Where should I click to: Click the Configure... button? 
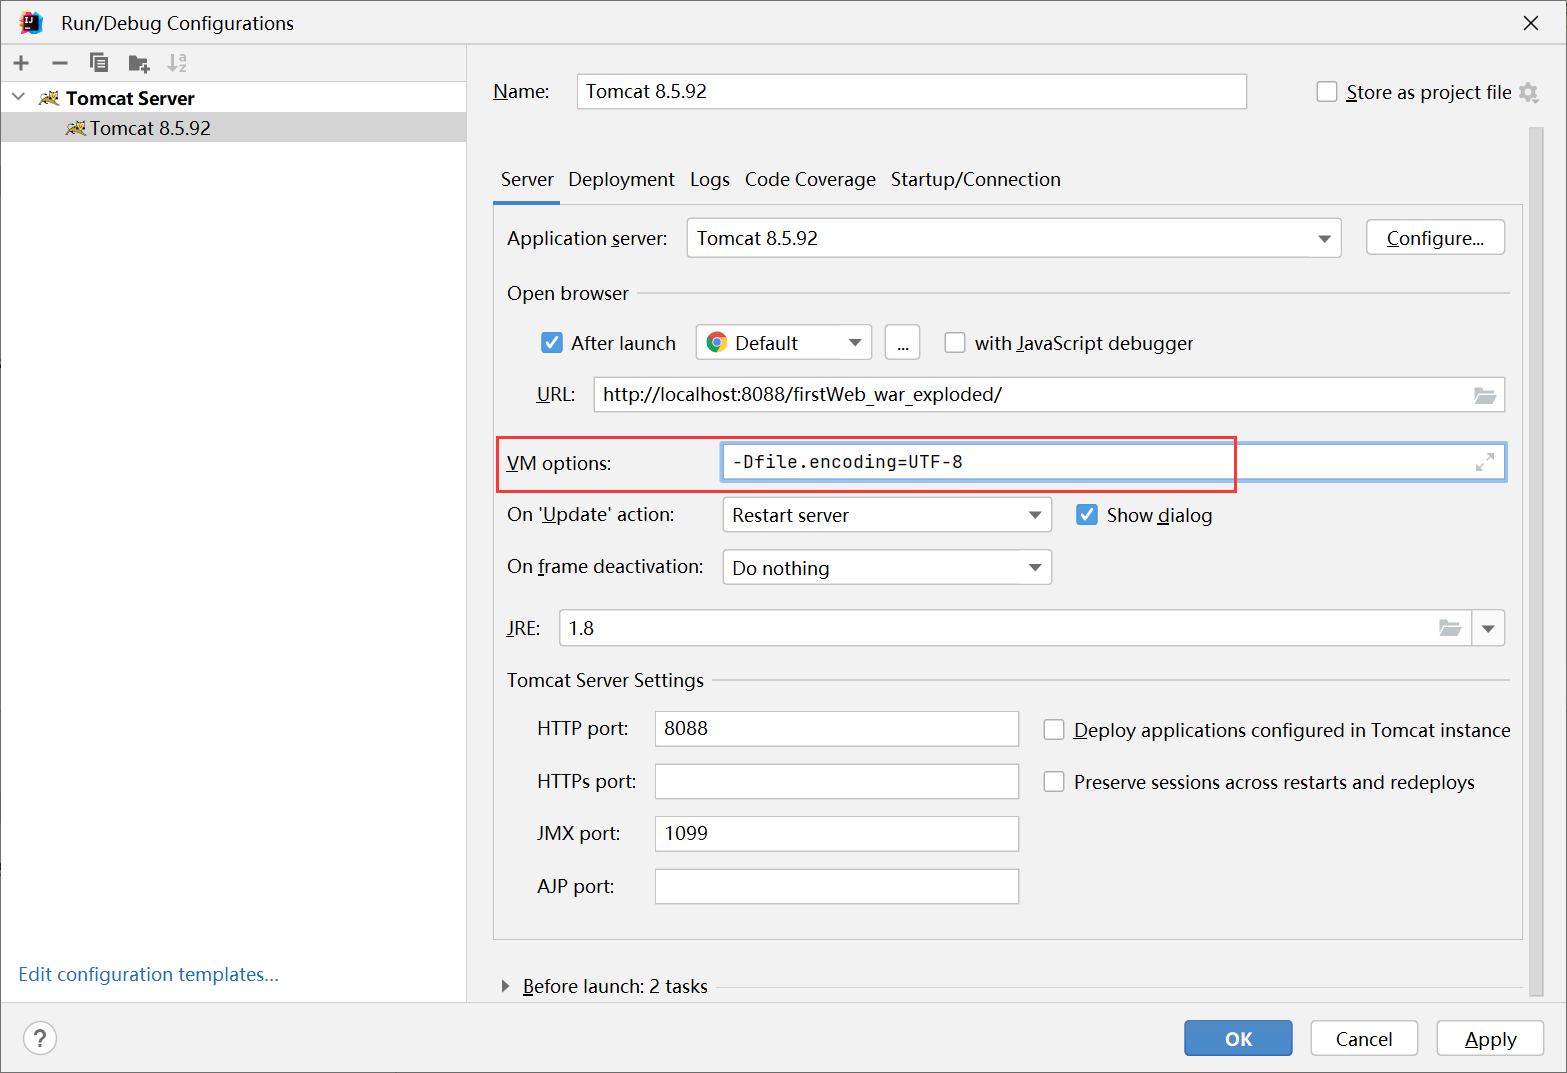click(x=1435, y=238)
